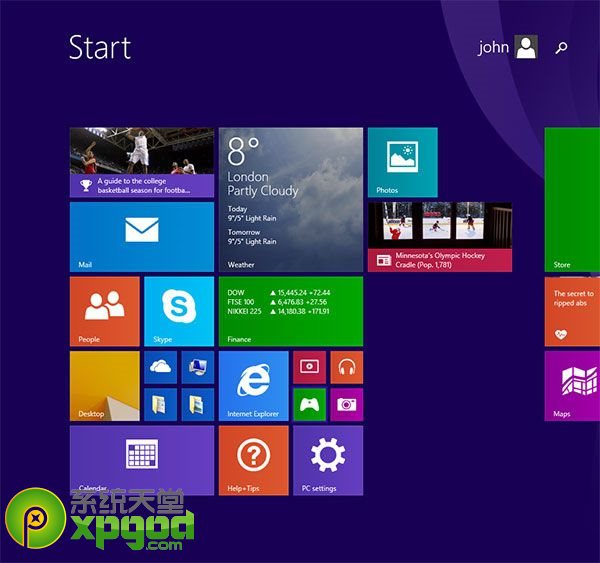The image size is (600, 563).
Task: Open the Health & Fitness ripped abs tile
Action: [x=572, y=312]
